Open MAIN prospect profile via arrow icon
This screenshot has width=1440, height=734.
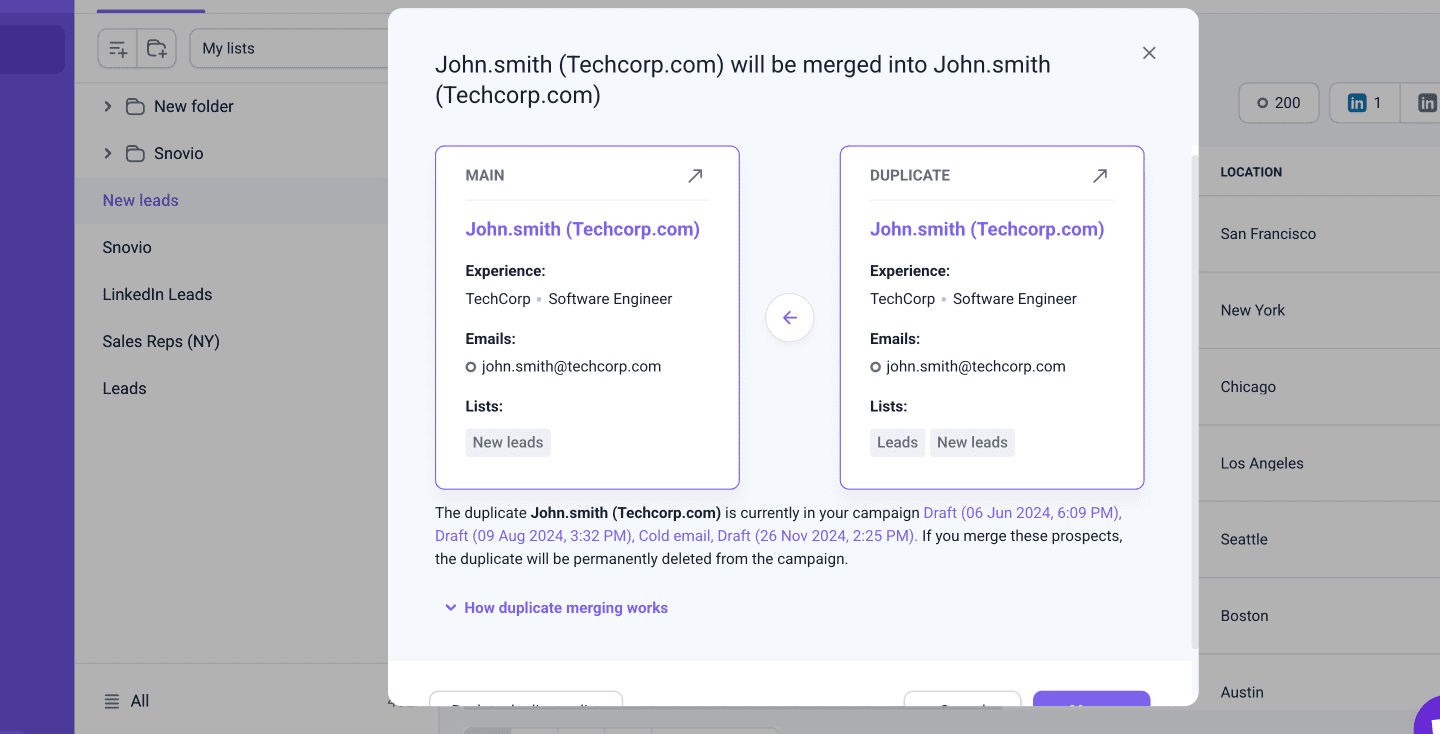[x=695, y=176]
